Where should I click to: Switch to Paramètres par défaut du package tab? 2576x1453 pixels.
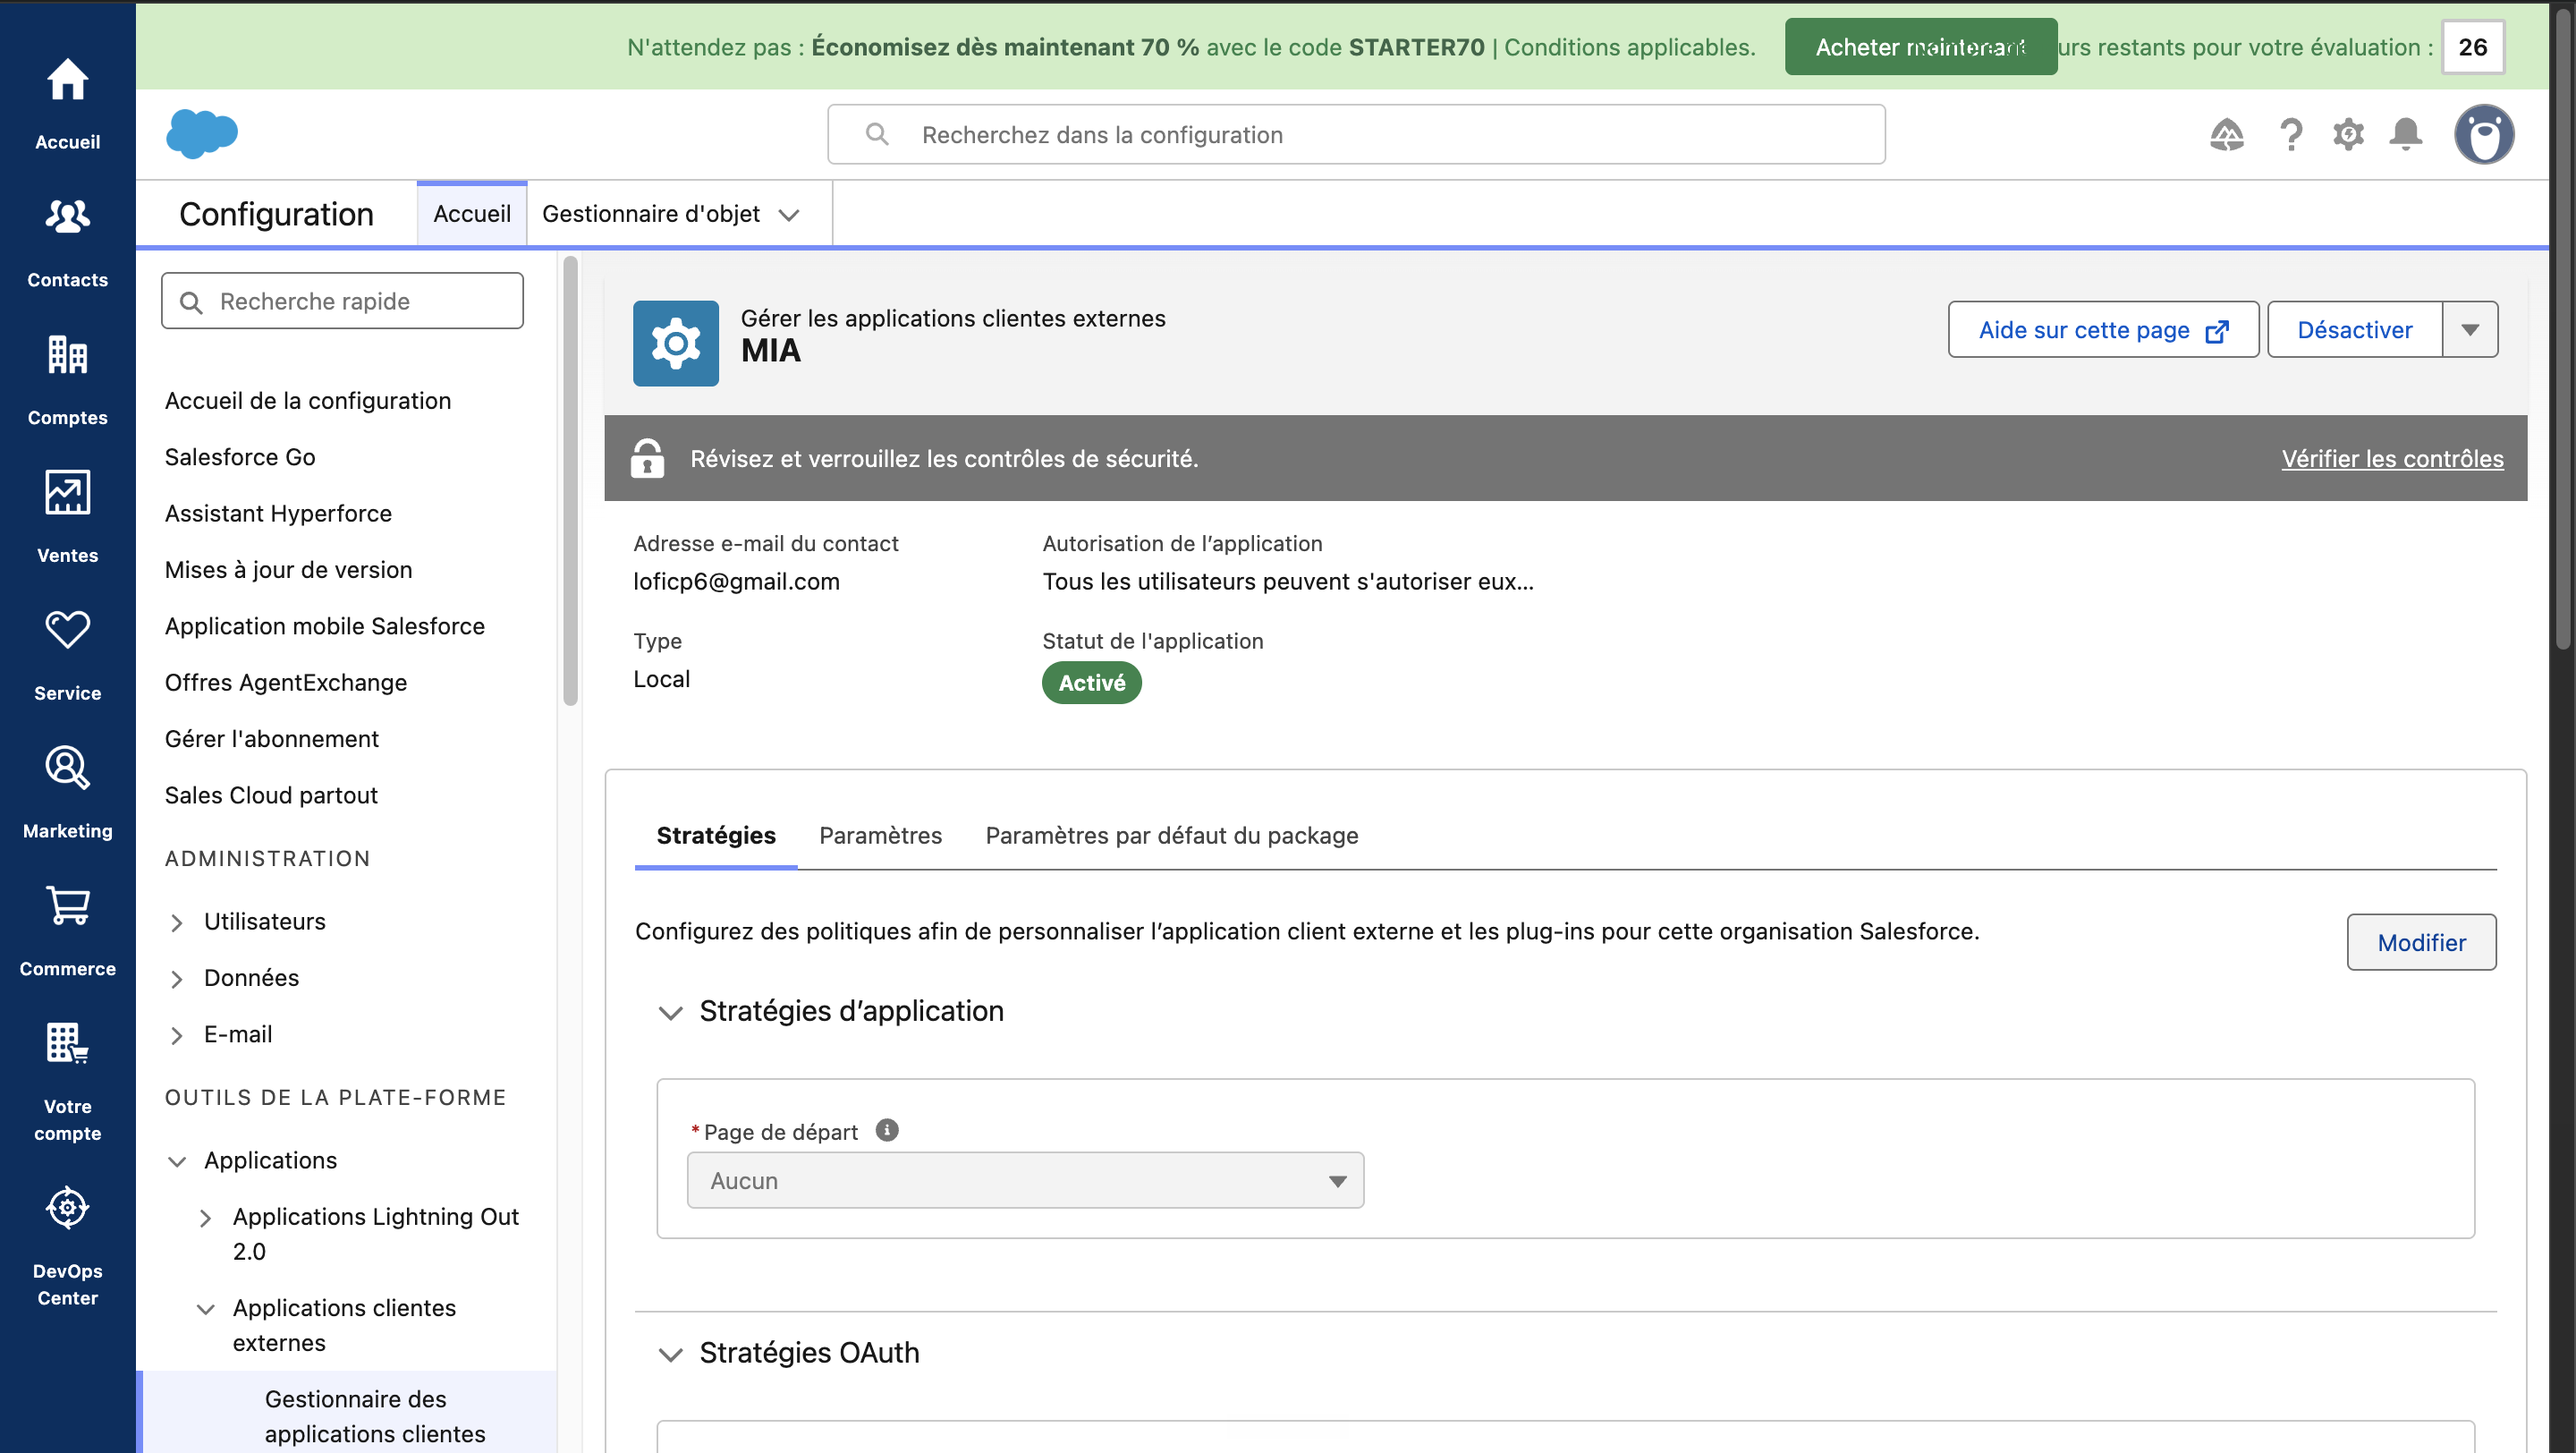pos(1171,835)
